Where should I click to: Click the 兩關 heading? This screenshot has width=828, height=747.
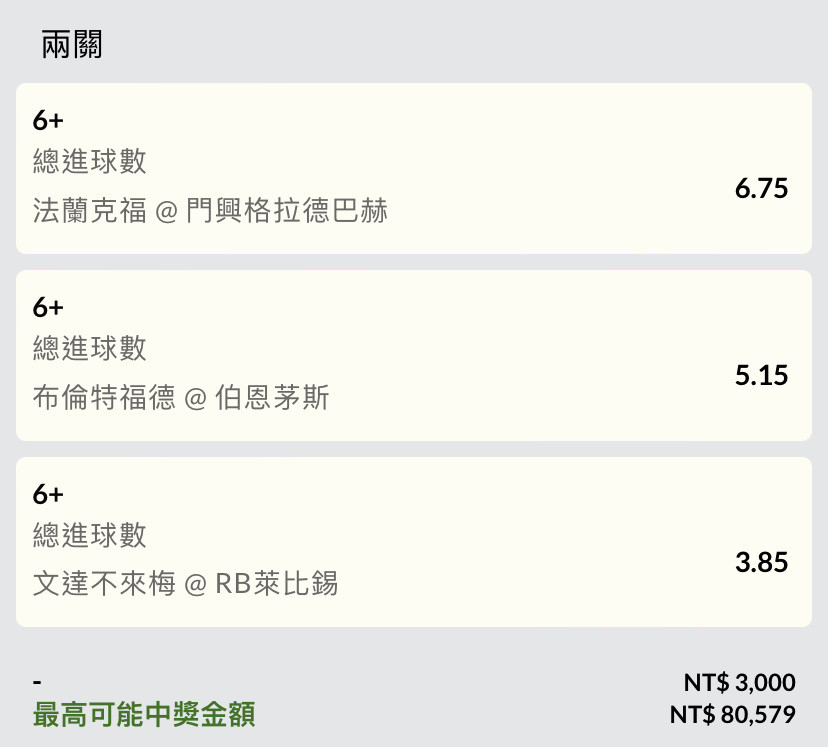[71, 44]
